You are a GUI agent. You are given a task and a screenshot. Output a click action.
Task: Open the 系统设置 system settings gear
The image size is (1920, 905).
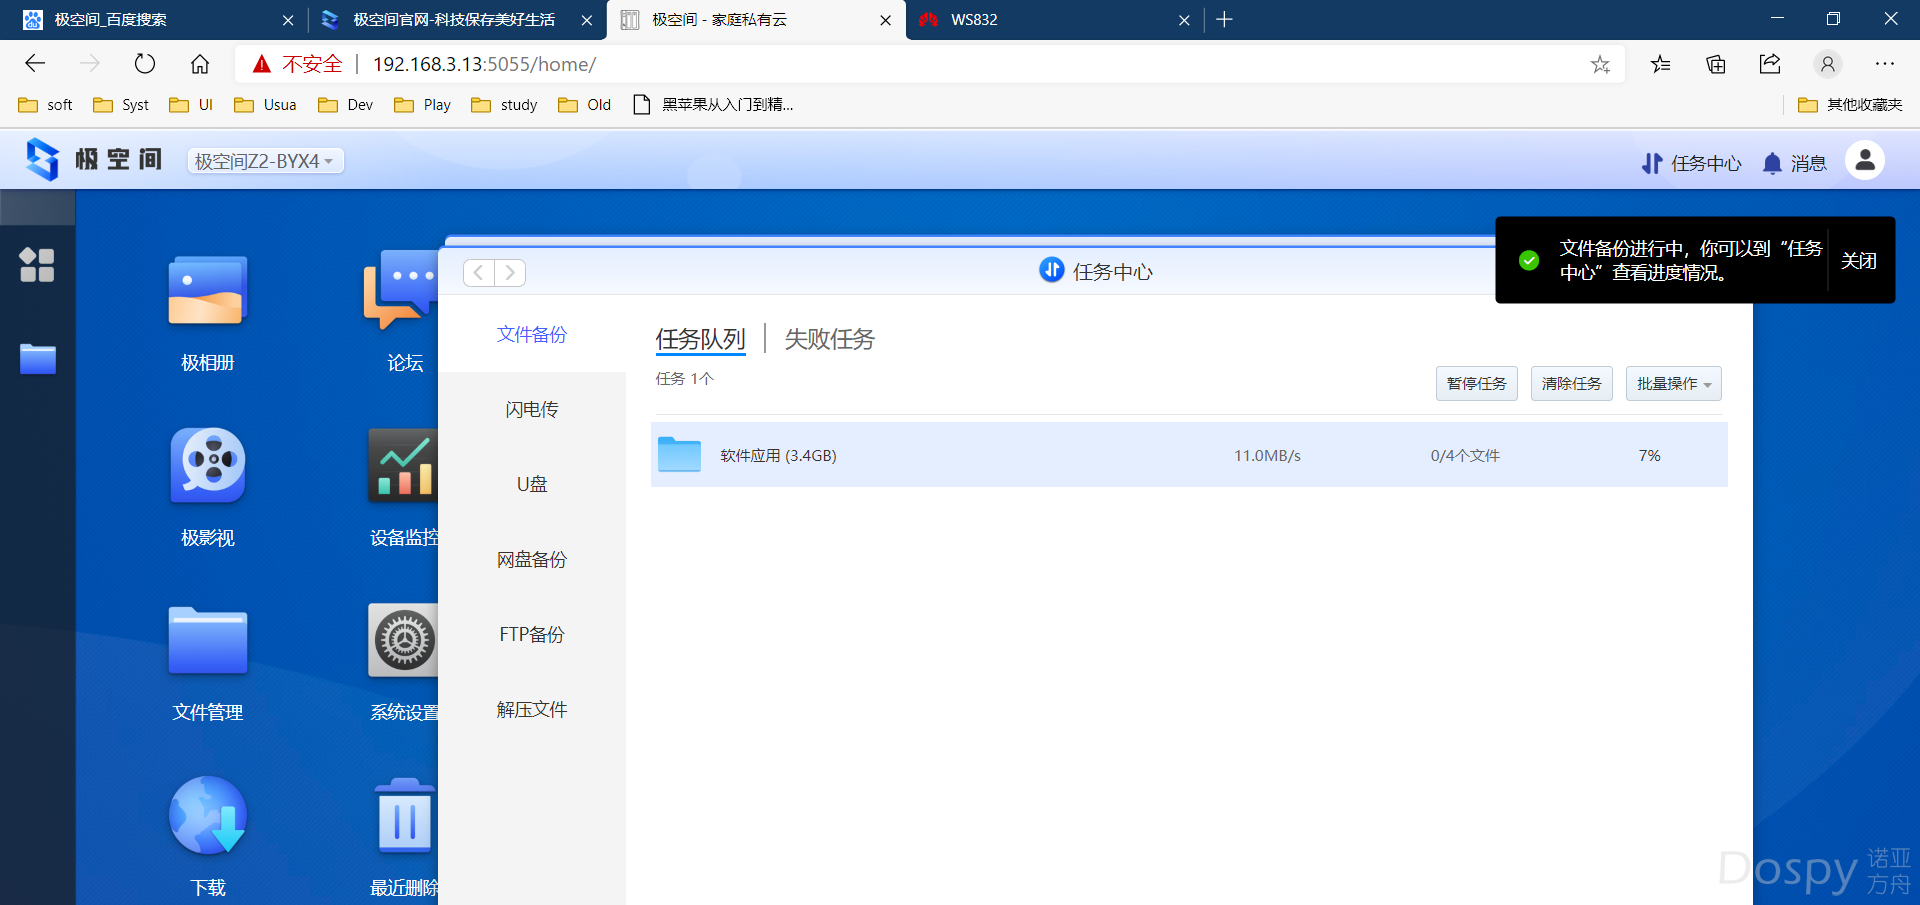coord(403,640)
